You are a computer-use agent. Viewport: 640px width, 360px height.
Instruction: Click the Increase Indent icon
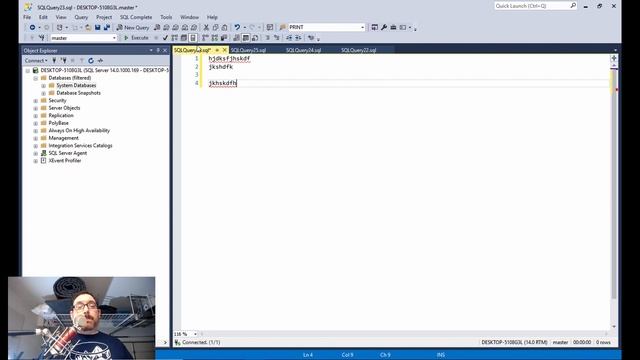(x=298, y=38)
